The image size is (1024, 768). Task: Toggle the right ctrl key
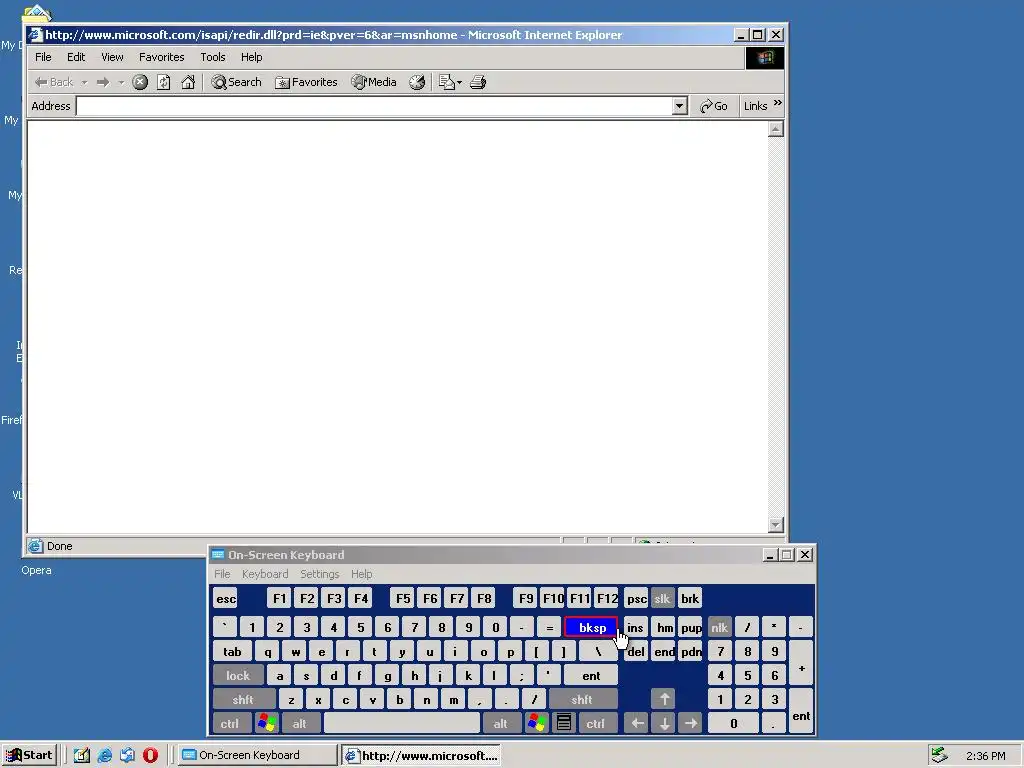[x=596, y=724]
